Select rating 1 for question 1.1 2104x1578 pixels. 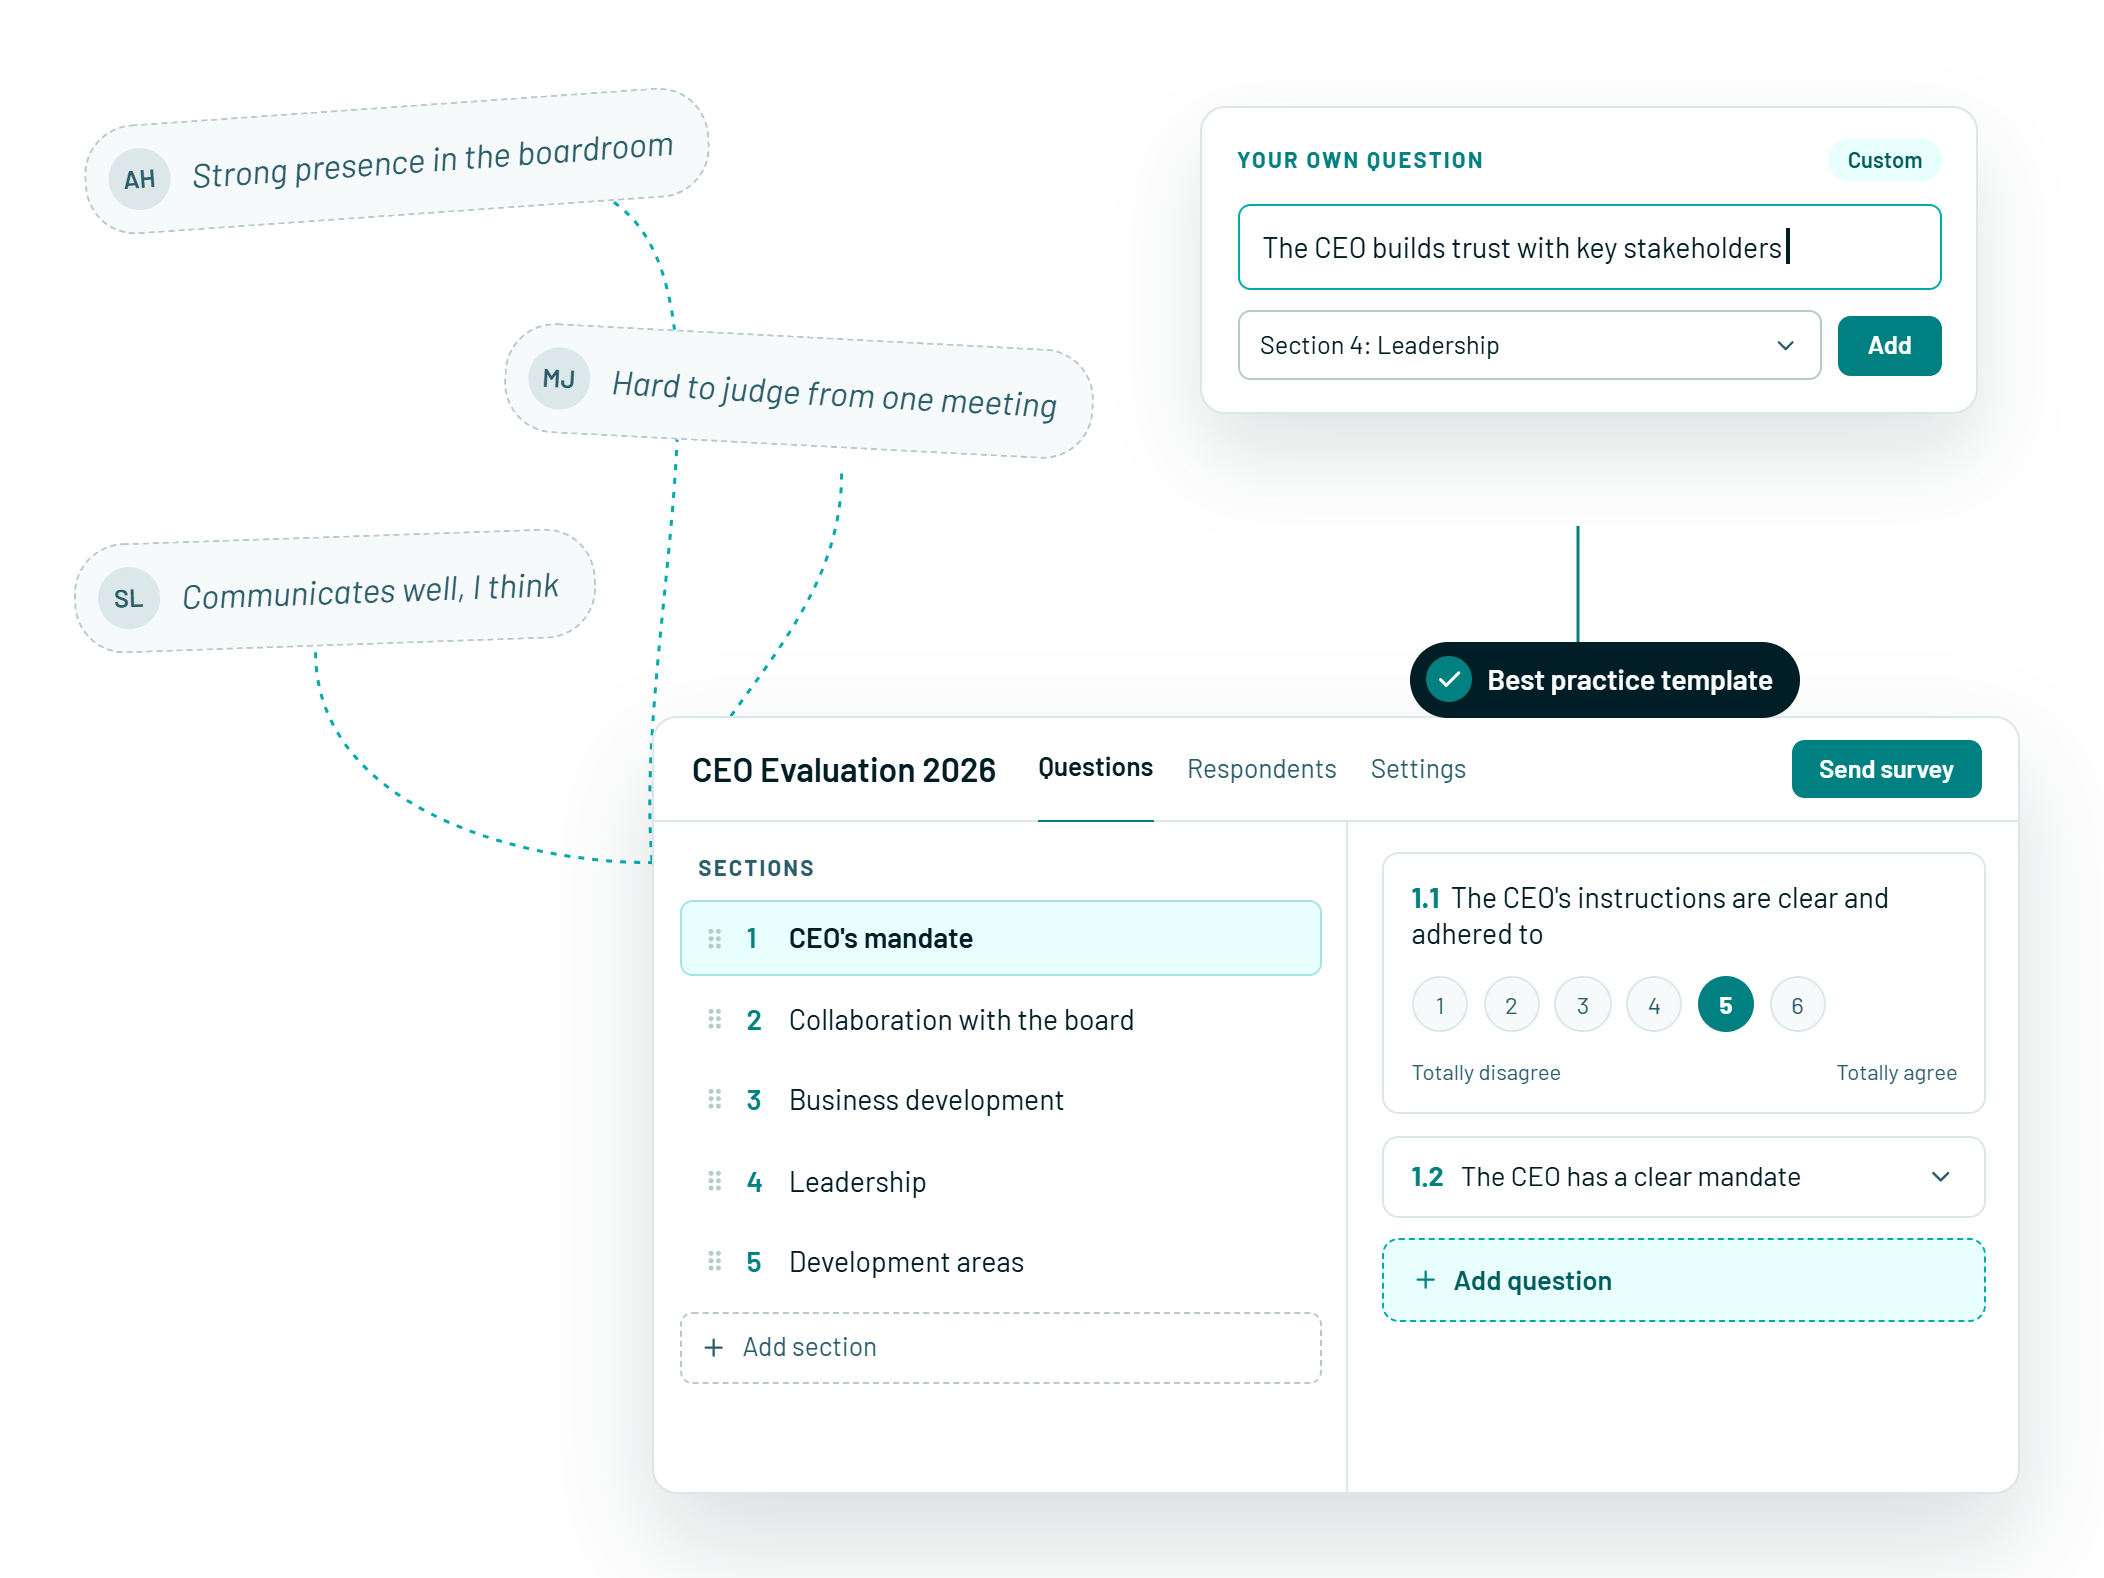coord(1439,1004)
